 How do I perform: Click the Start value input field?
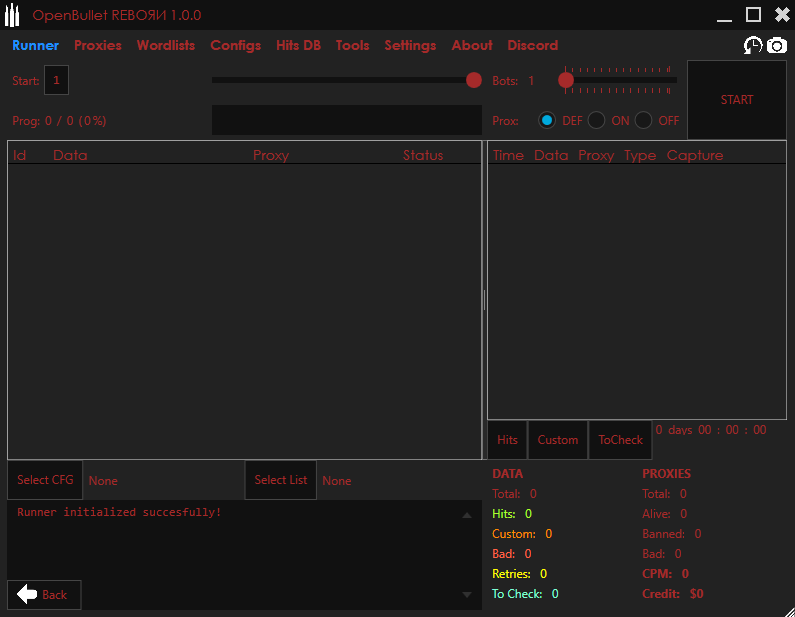(x=56, y=80)
